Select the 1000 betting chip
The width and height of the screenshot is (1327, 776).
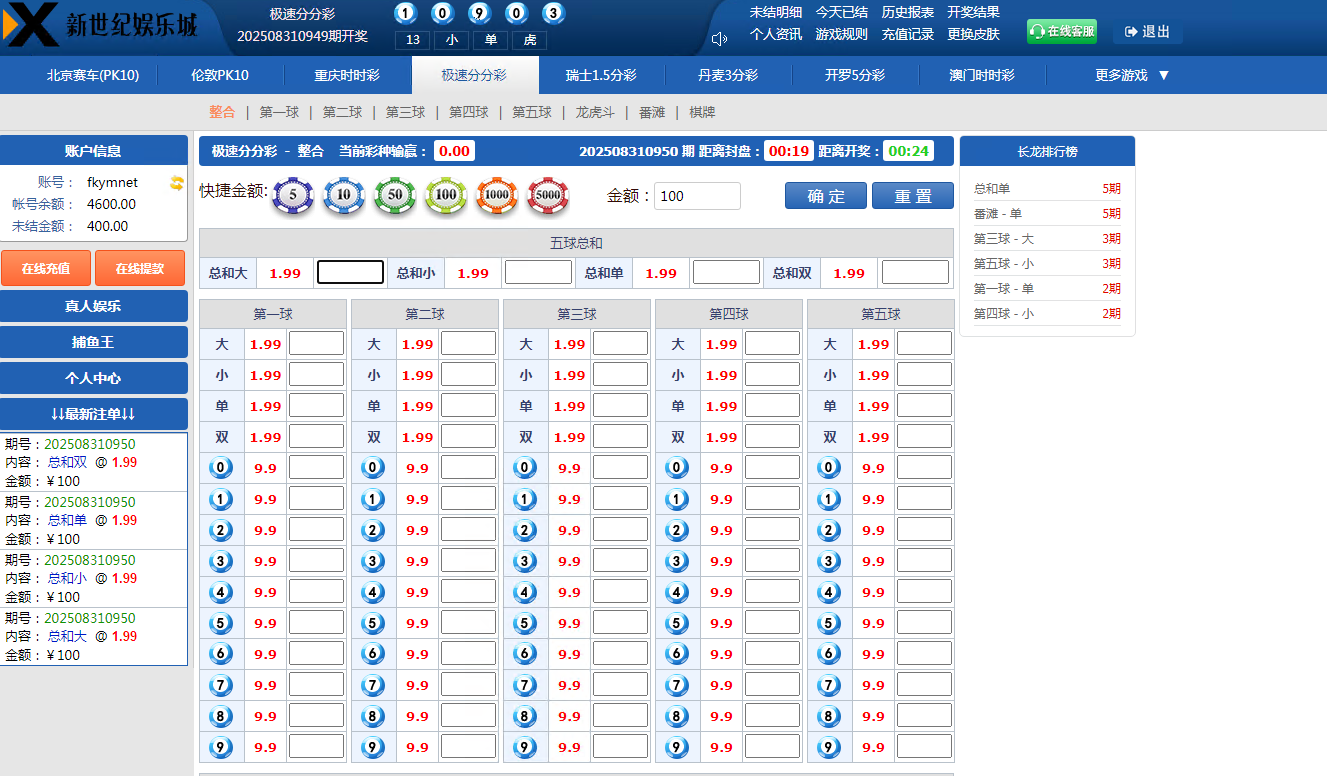pos(495,197)
